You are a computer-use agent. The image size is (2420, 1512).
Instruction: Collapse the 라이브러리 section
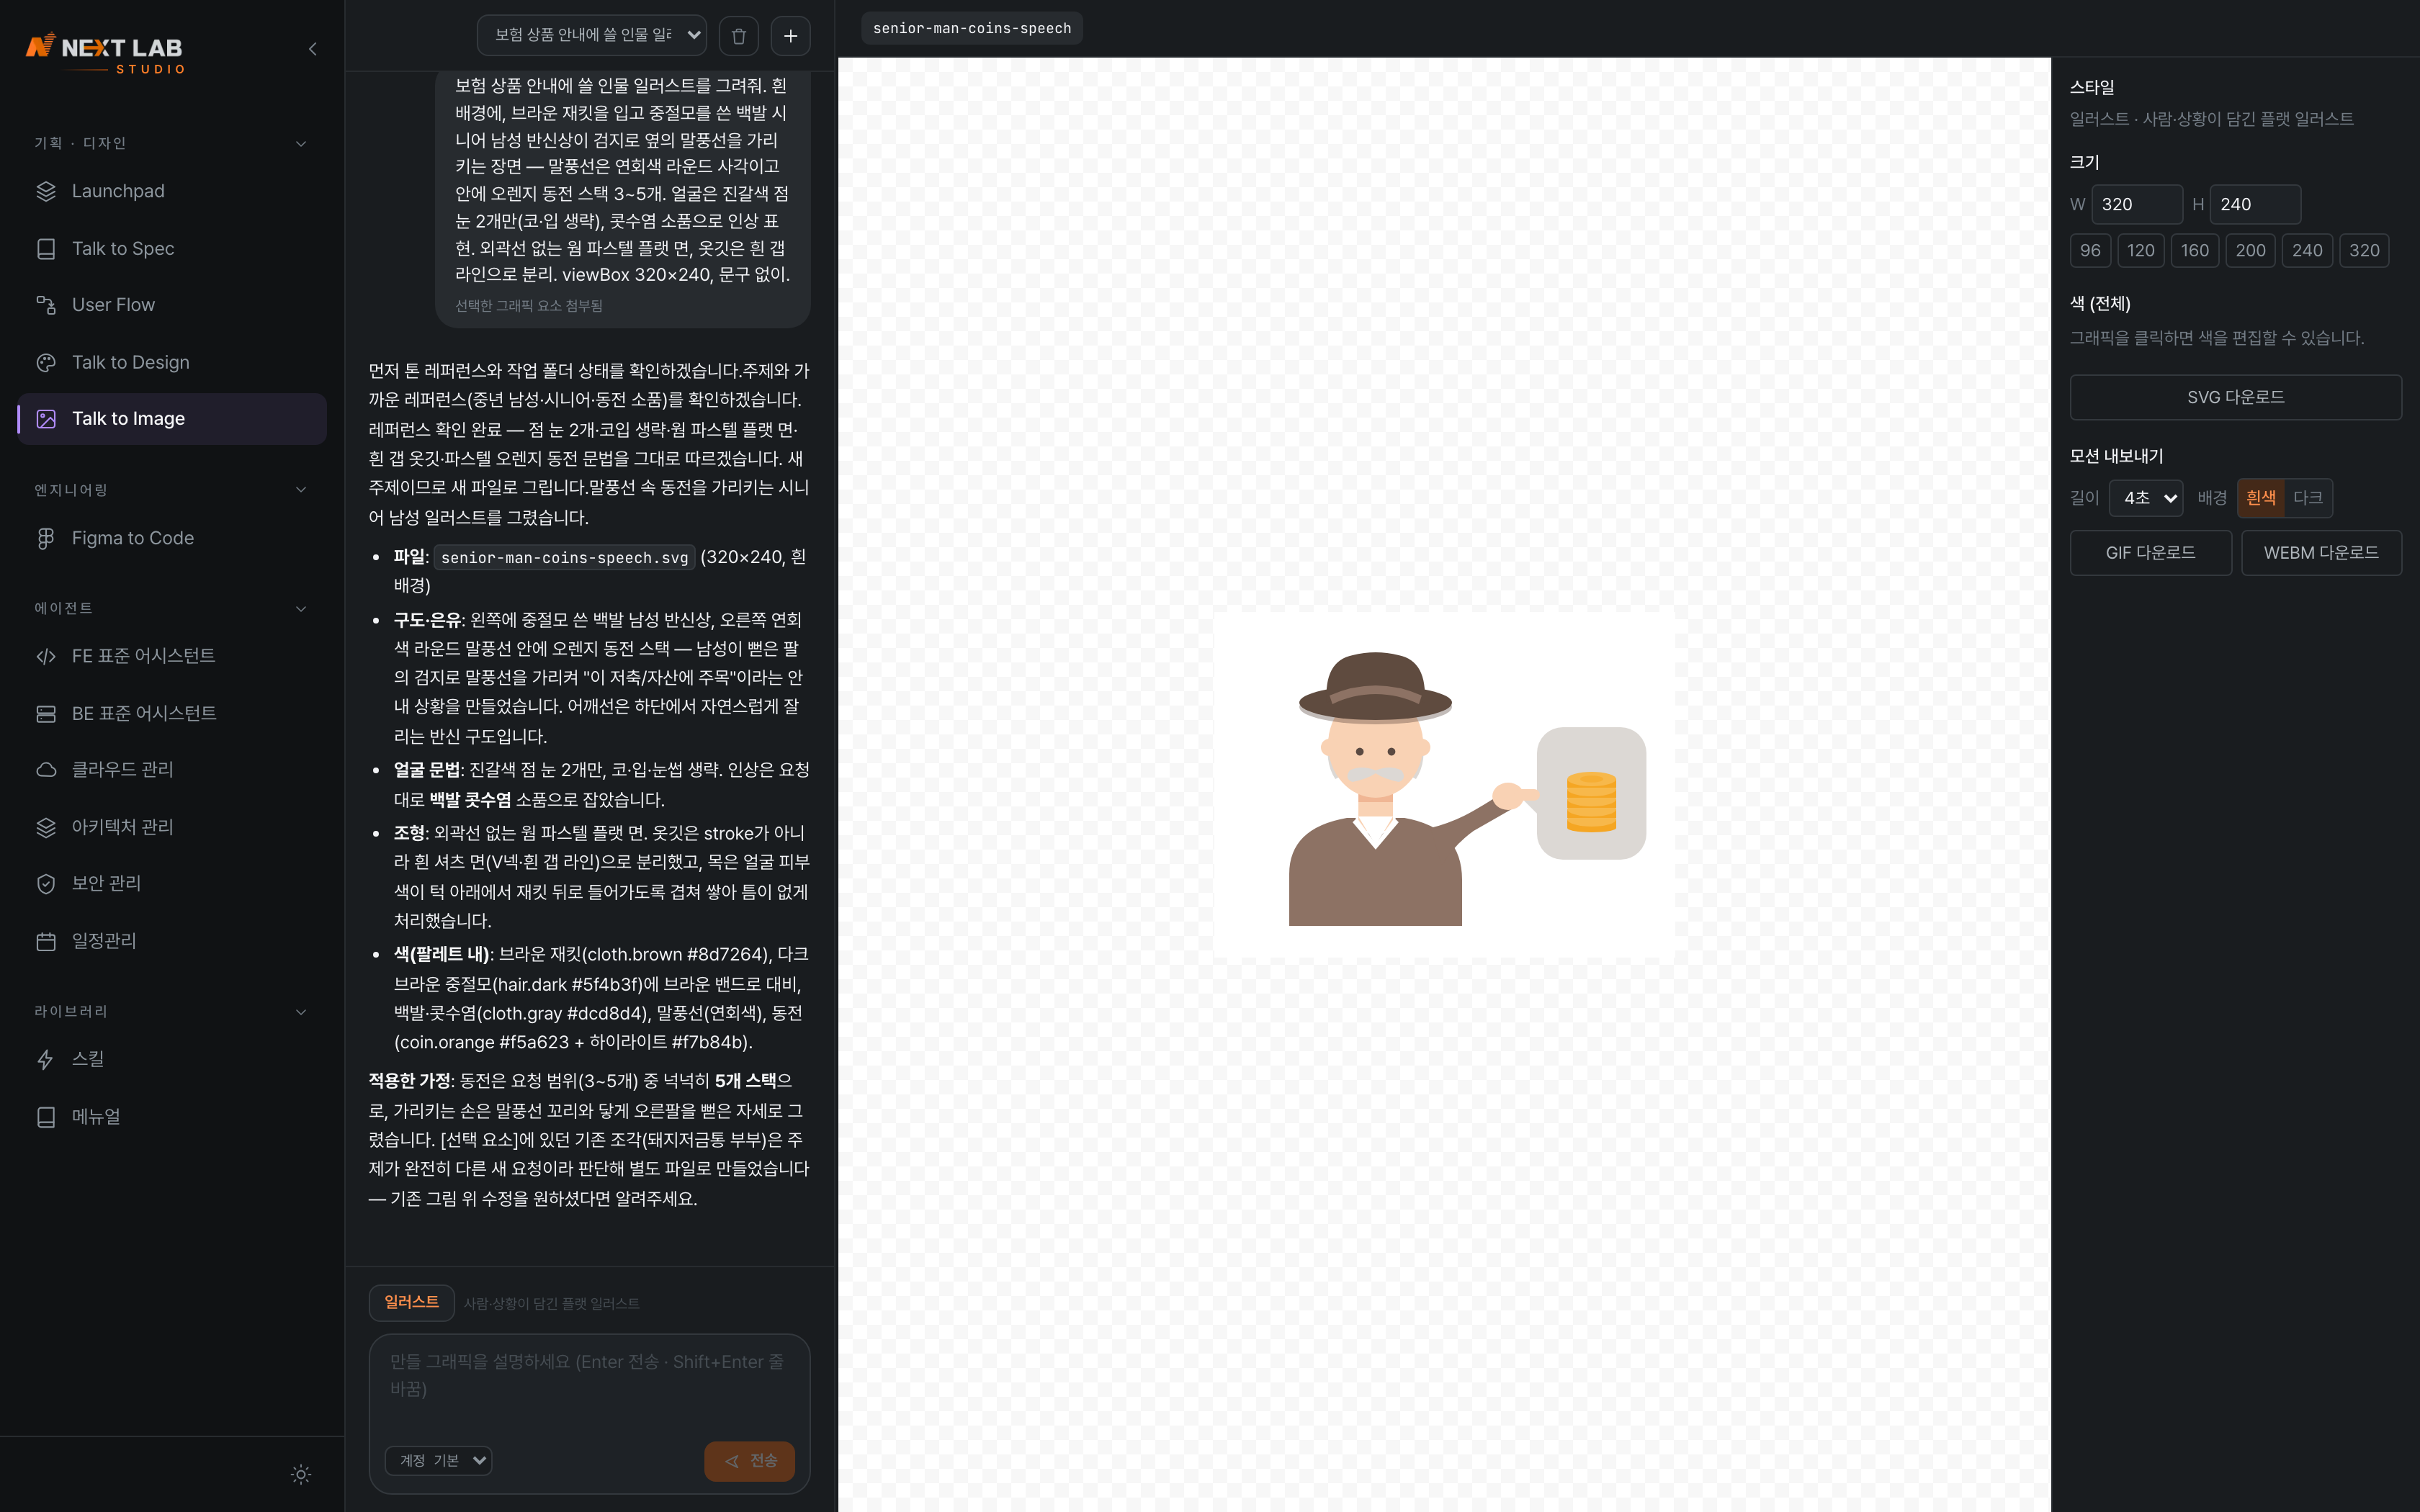[301, 1012]
